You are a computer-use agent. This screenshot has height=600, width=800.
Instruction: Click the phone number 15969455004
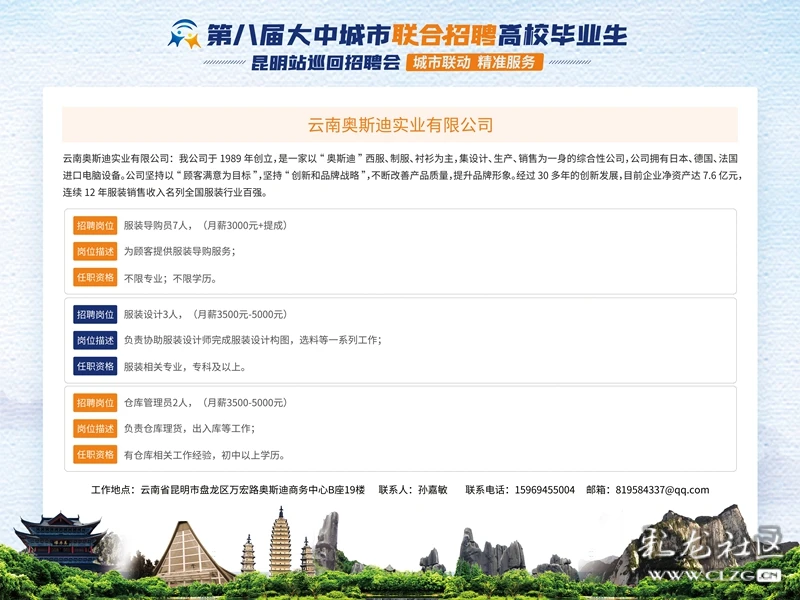544,490
